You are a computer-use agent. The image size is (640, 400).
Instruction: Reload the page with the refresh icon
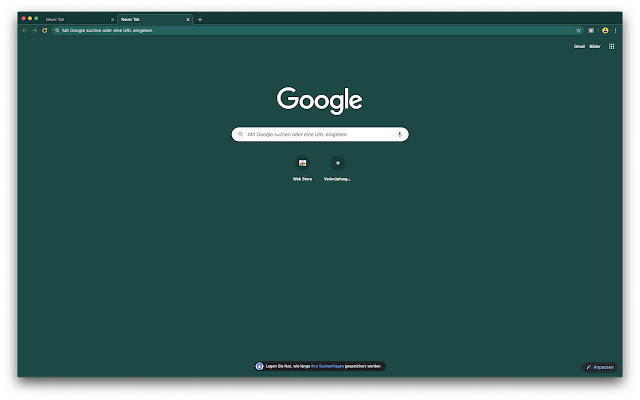point(44,31)
